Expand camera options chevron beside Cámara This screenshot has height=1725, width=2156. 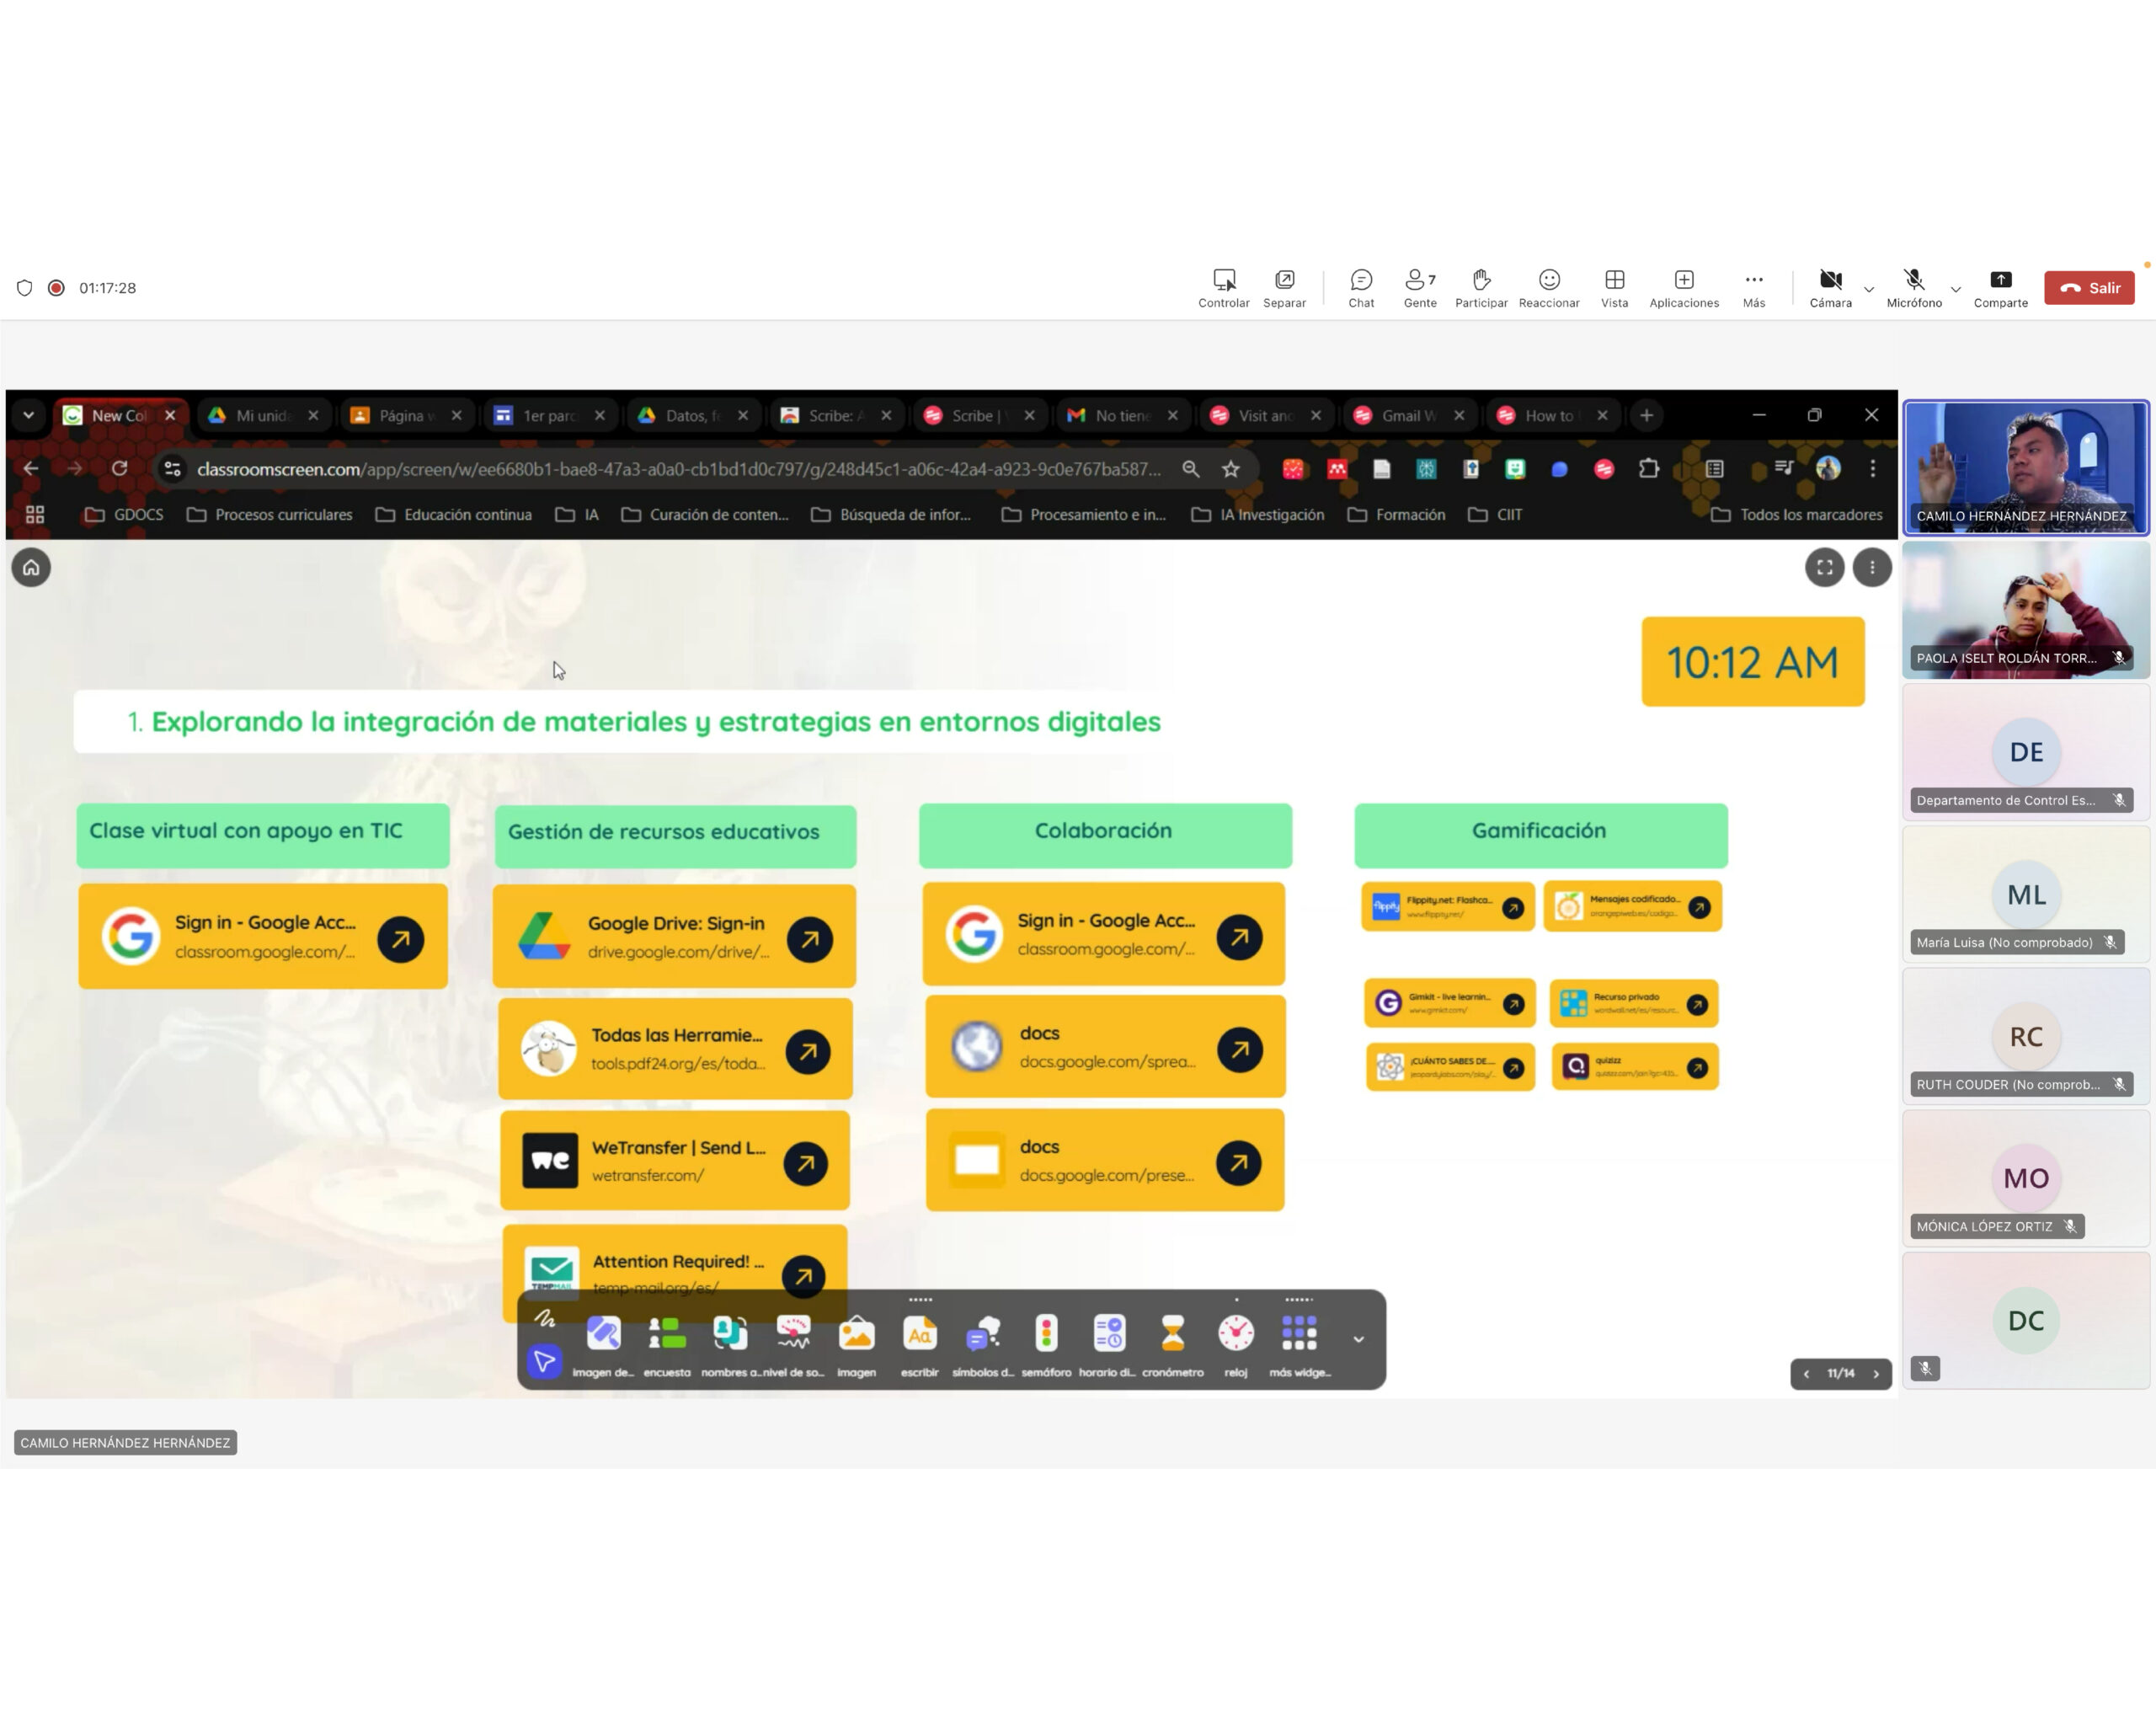pyautogui.click(x=1869, y=290)
